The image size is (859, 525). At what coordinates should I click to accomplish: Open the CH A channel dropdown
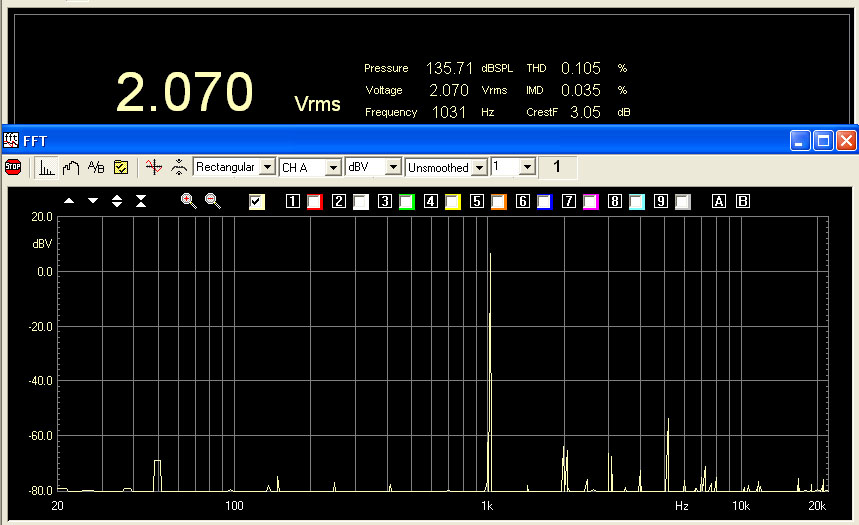coord(334,167)
